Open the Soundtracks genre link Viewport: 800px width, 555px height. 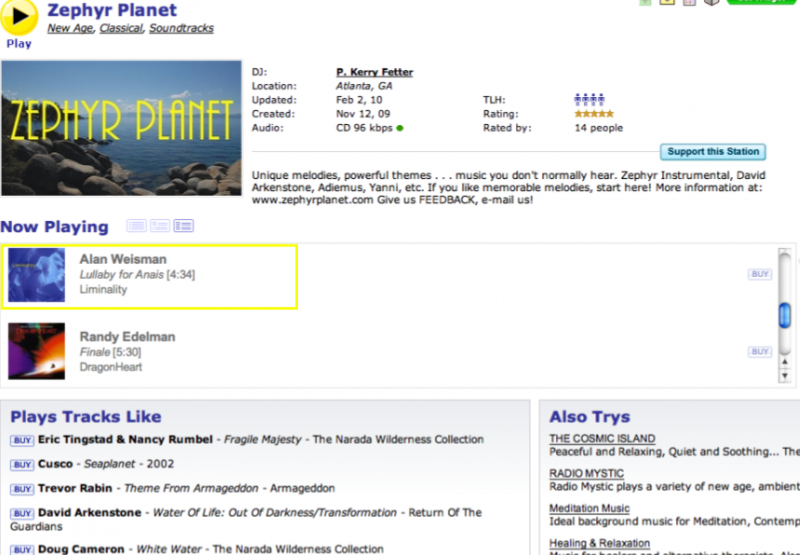[181, 29]
